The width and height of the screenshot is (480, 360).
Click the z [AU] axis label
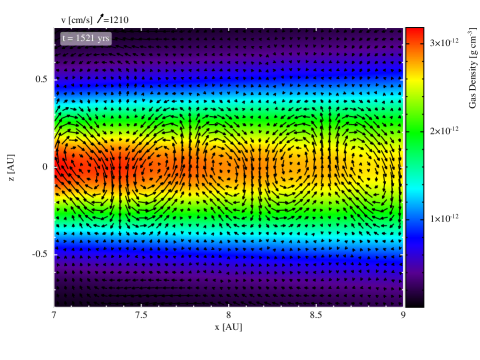point(11,167)
